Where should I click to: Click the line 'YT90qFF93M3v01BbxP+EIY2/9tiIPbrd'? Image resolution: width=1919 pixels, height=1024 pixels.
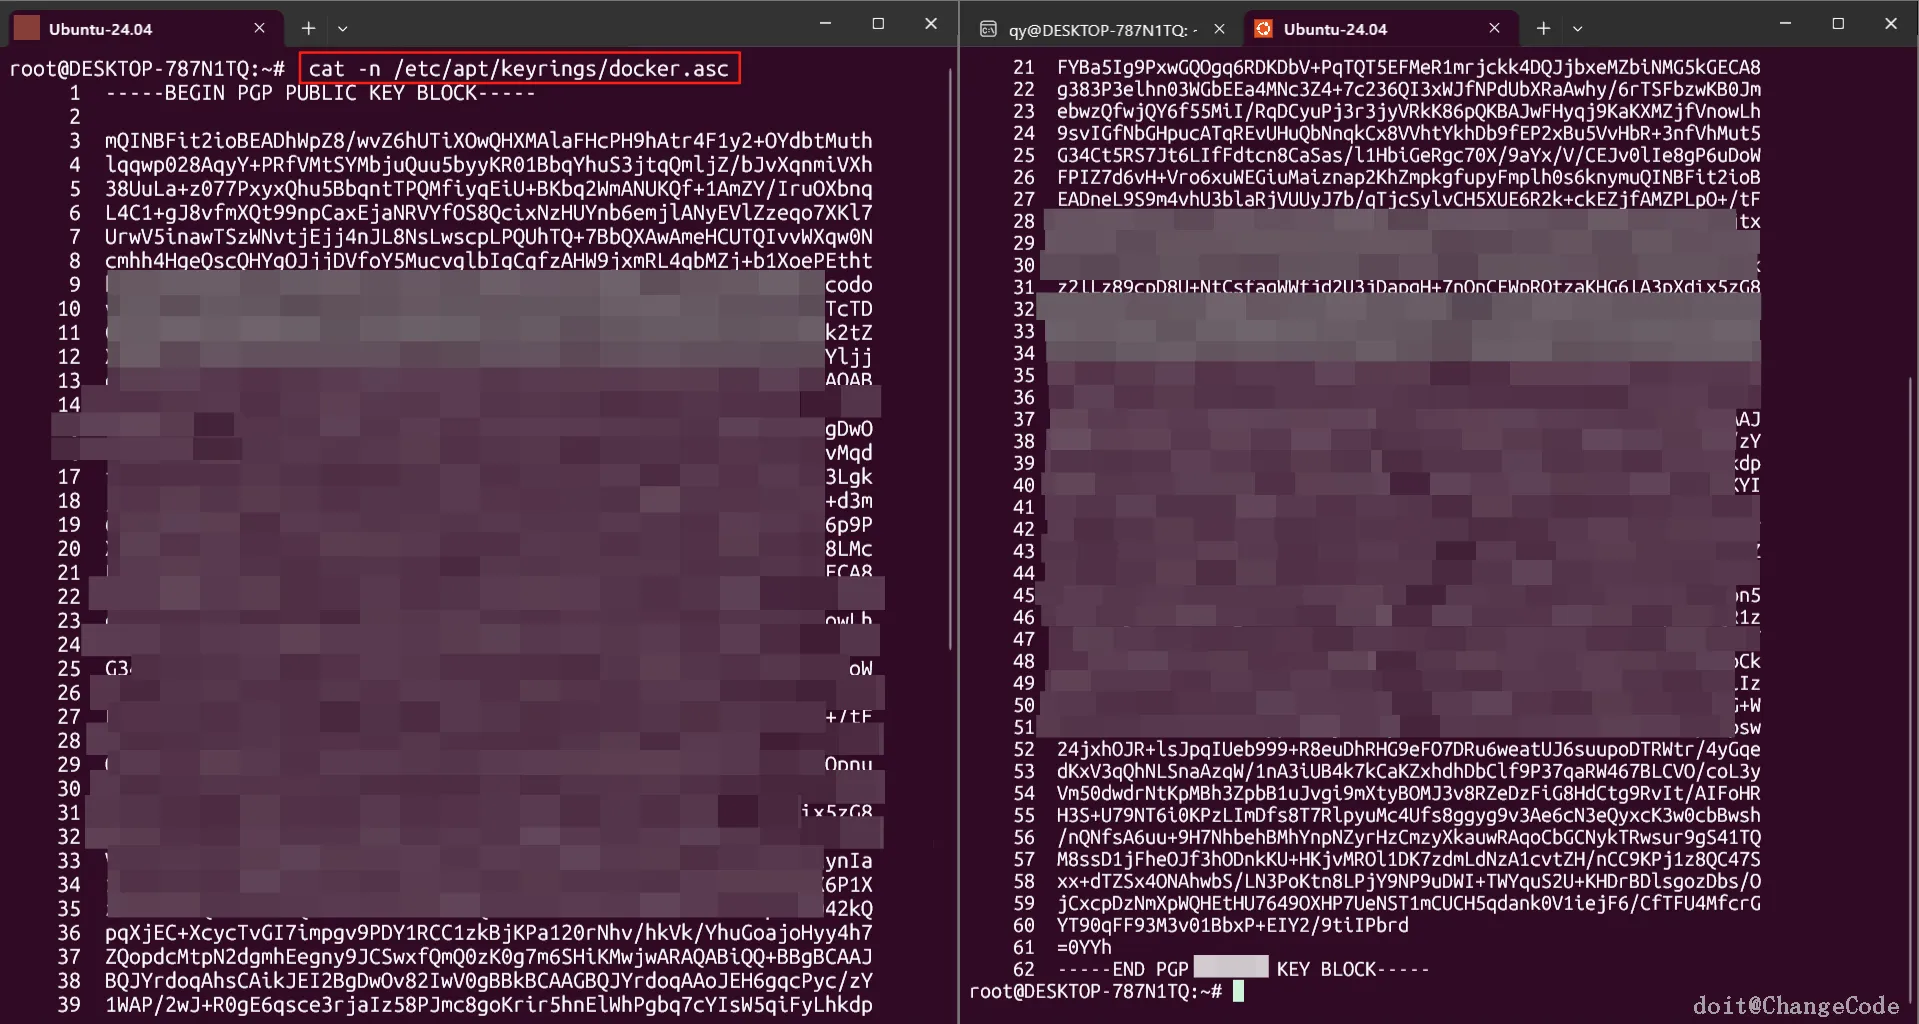point(1232,925)
